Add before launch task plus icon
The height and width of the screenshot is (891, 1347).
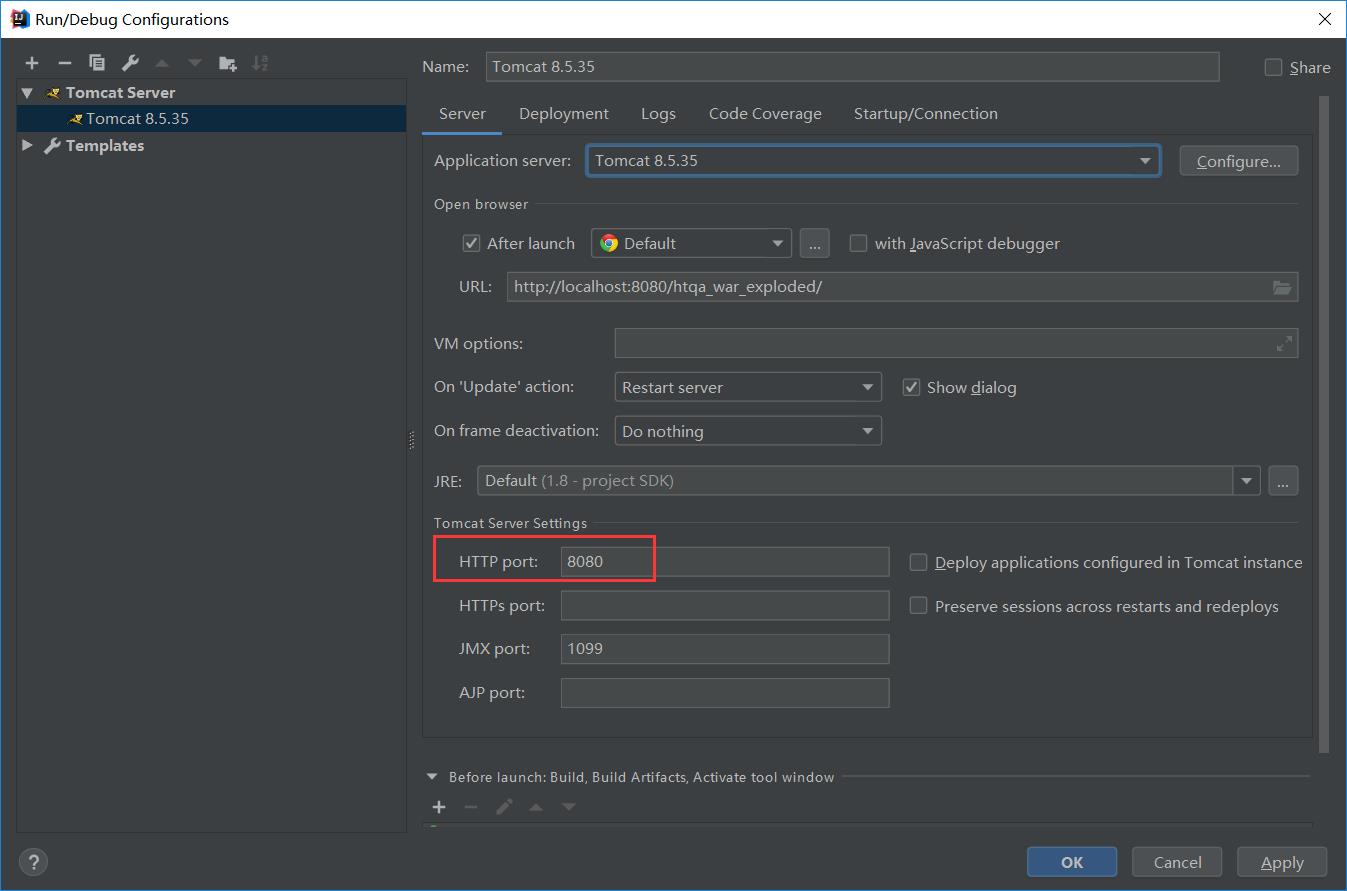439,807
